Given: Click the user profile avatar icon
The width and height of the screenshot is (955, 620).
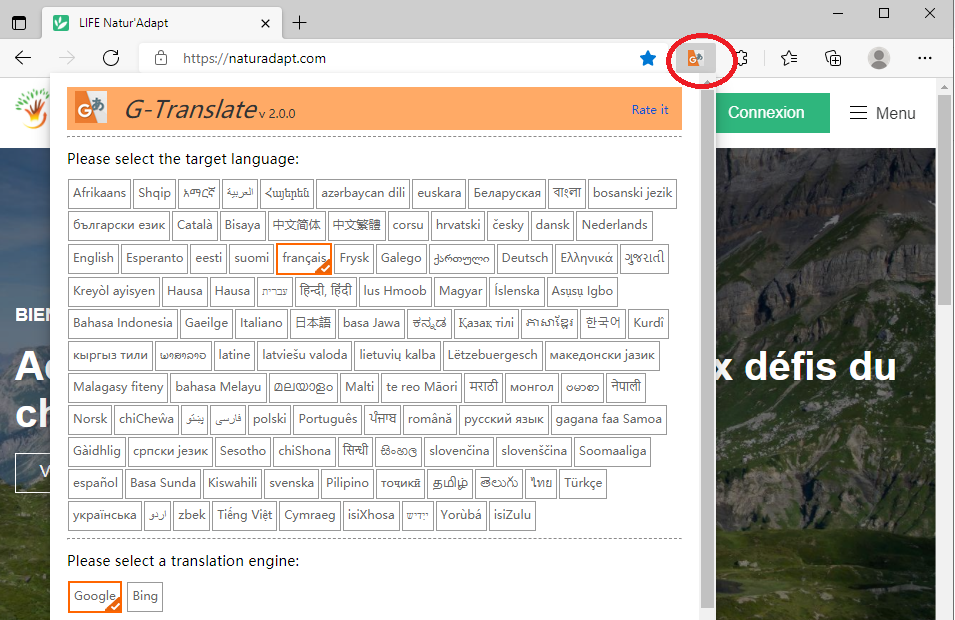Looking at the screenshot, I should [x=879, y=58].
